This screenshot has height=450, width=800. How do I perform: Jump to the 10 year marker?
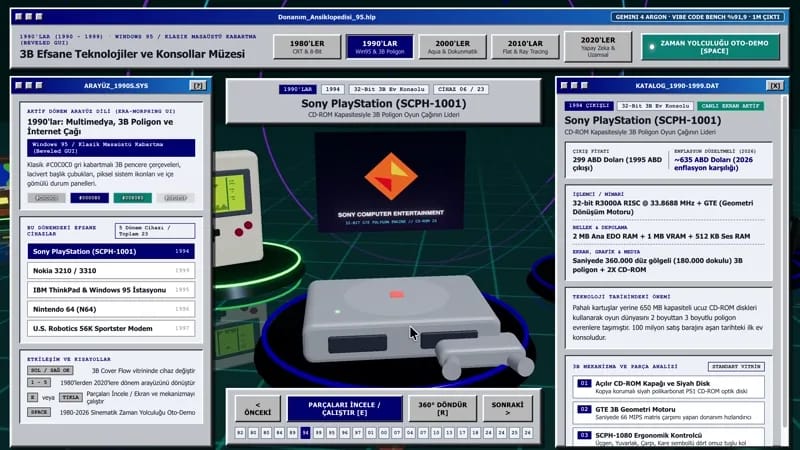click(436, 433)
